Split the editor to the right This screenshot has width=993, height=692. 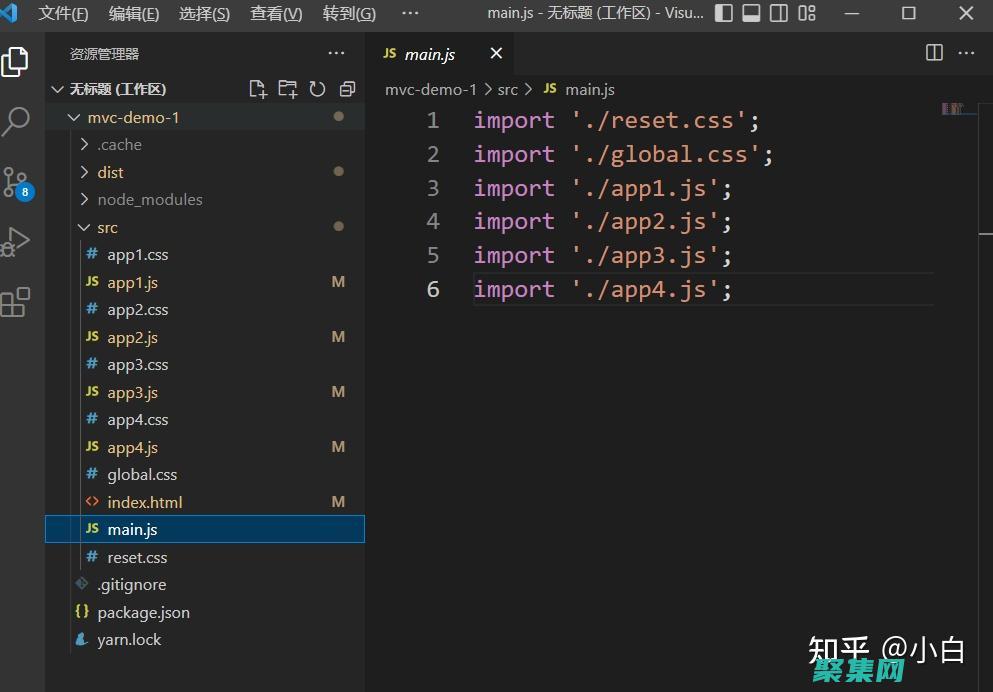934,53
